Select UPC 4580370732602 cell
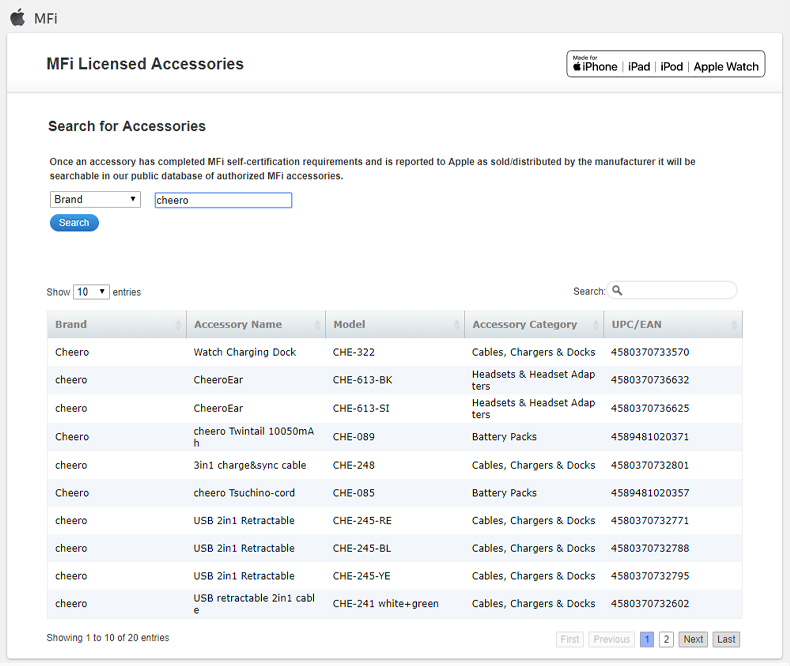Screen dimensions: 790x666 pos(650,604)
